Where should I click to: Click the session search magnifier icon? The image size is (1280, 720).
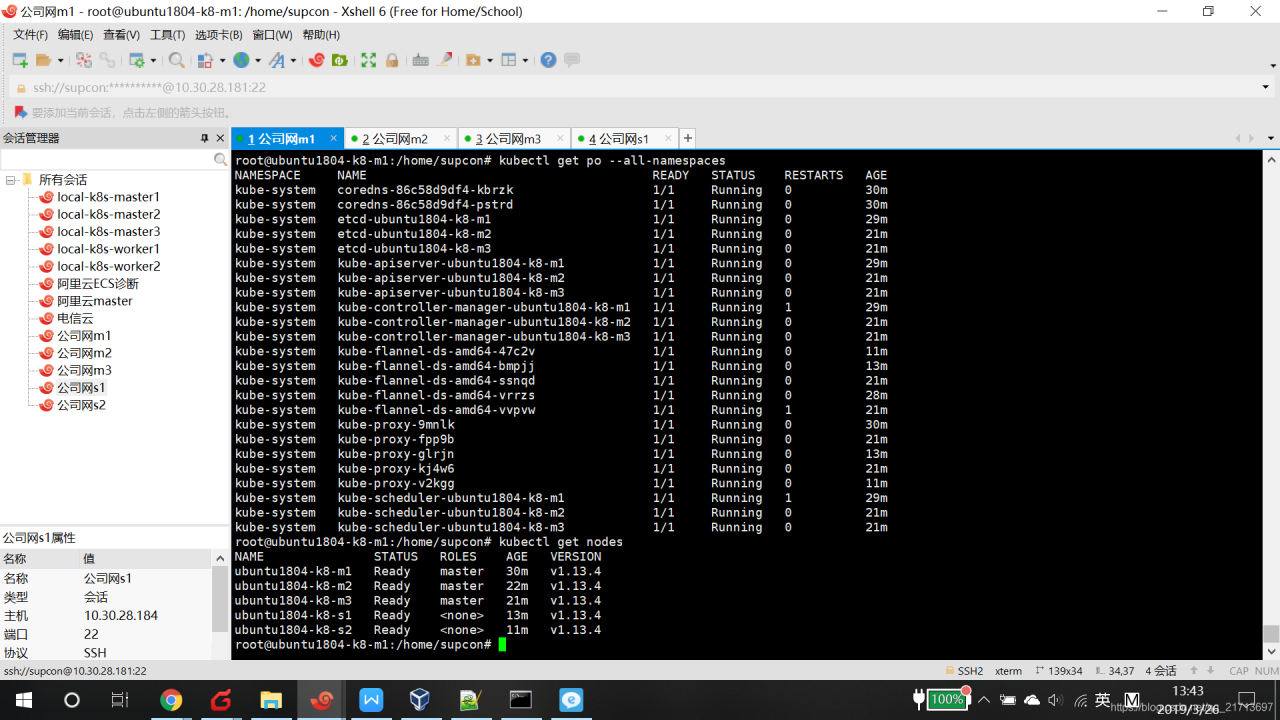click(x=221, y=160)
